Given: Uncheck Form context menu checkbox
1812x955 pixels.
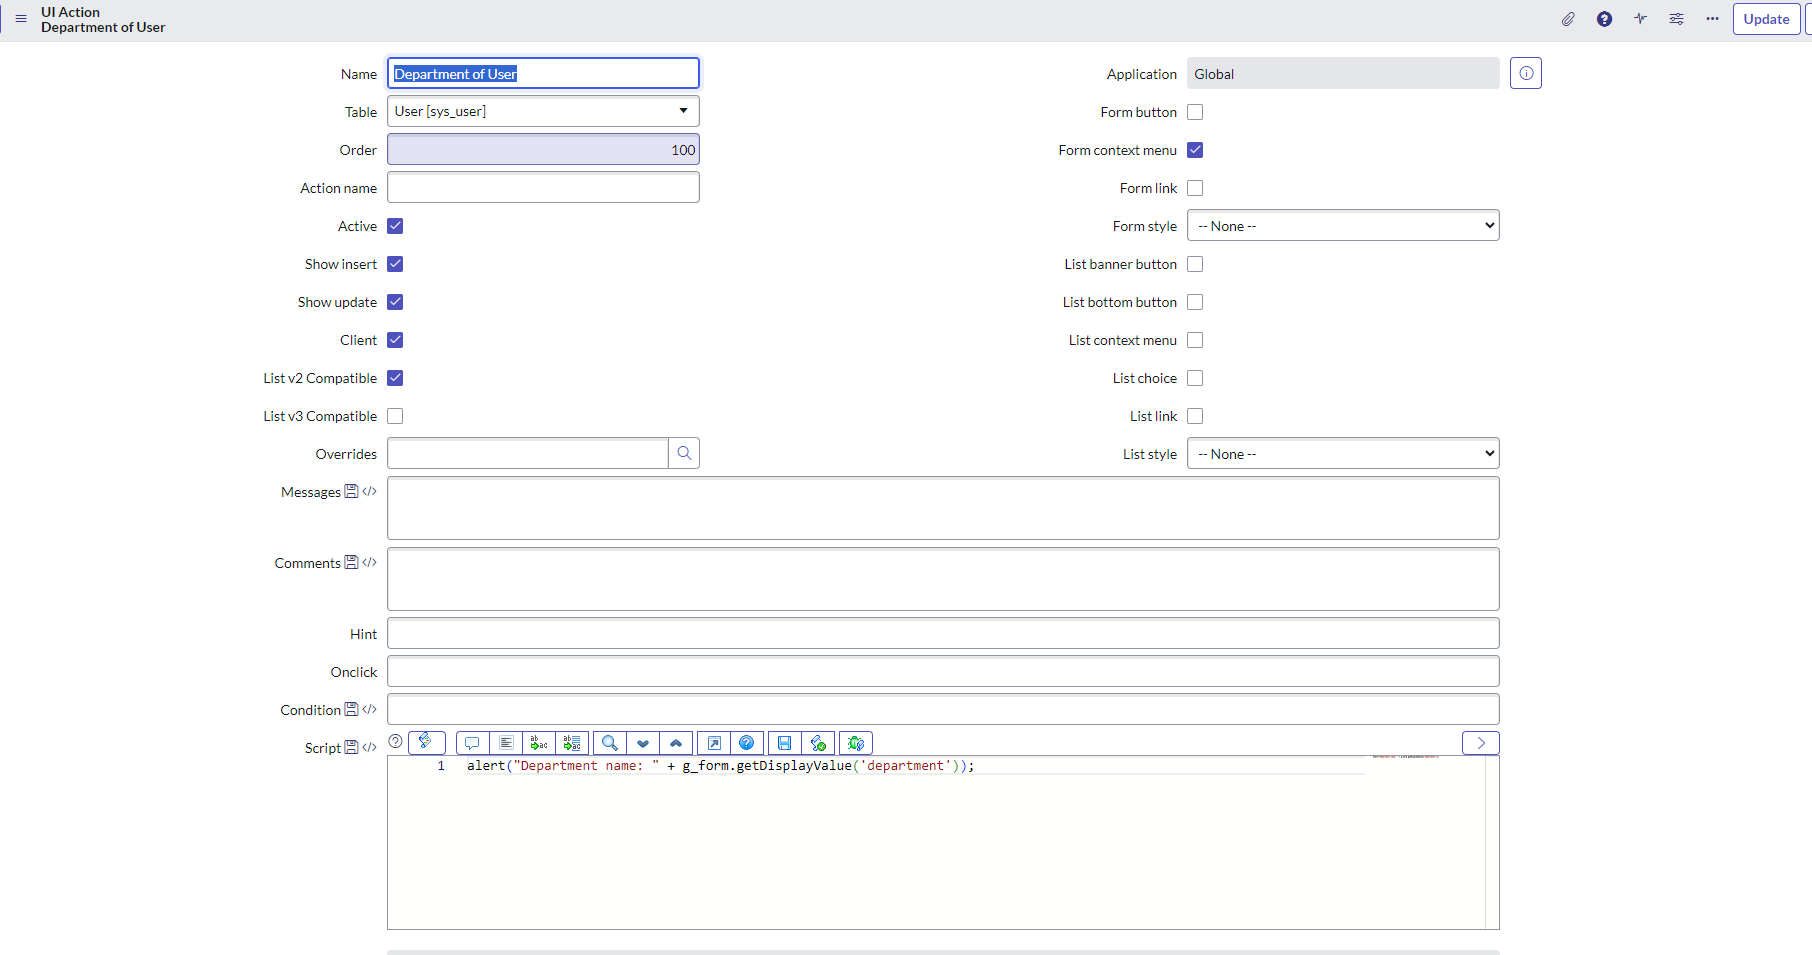Looking at the screenshot, I should [x=1195, y=150].
